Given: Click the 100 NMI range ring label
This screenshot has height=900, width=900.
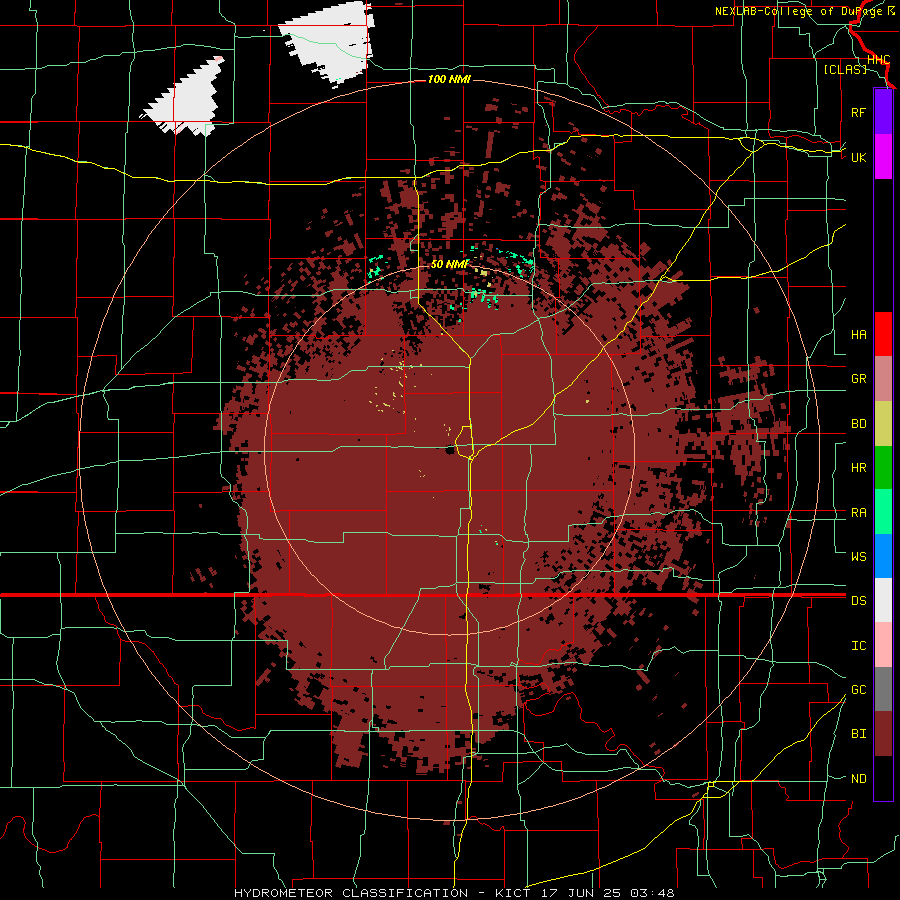Looking at the screenshot, I should 449,79.
